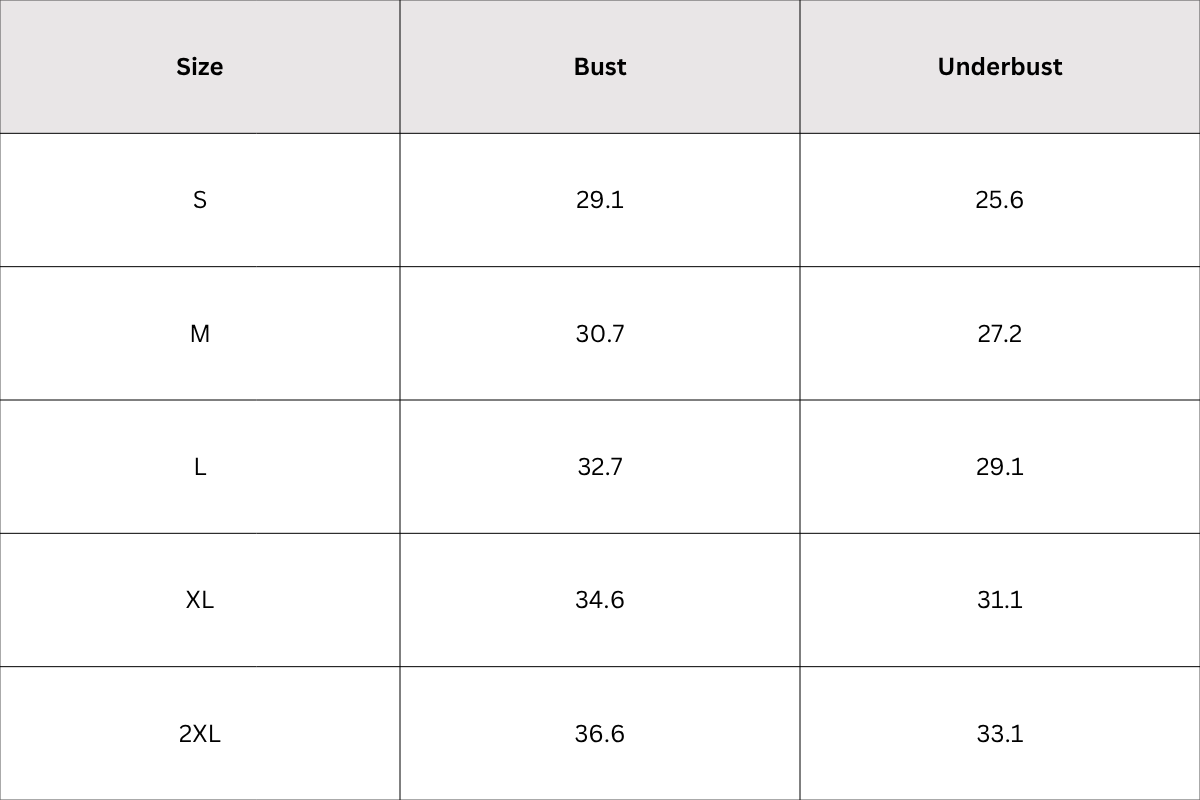Screen dimensions: 1200x800
Task: Click the bust value 30.7
Action: pos(600,334)
